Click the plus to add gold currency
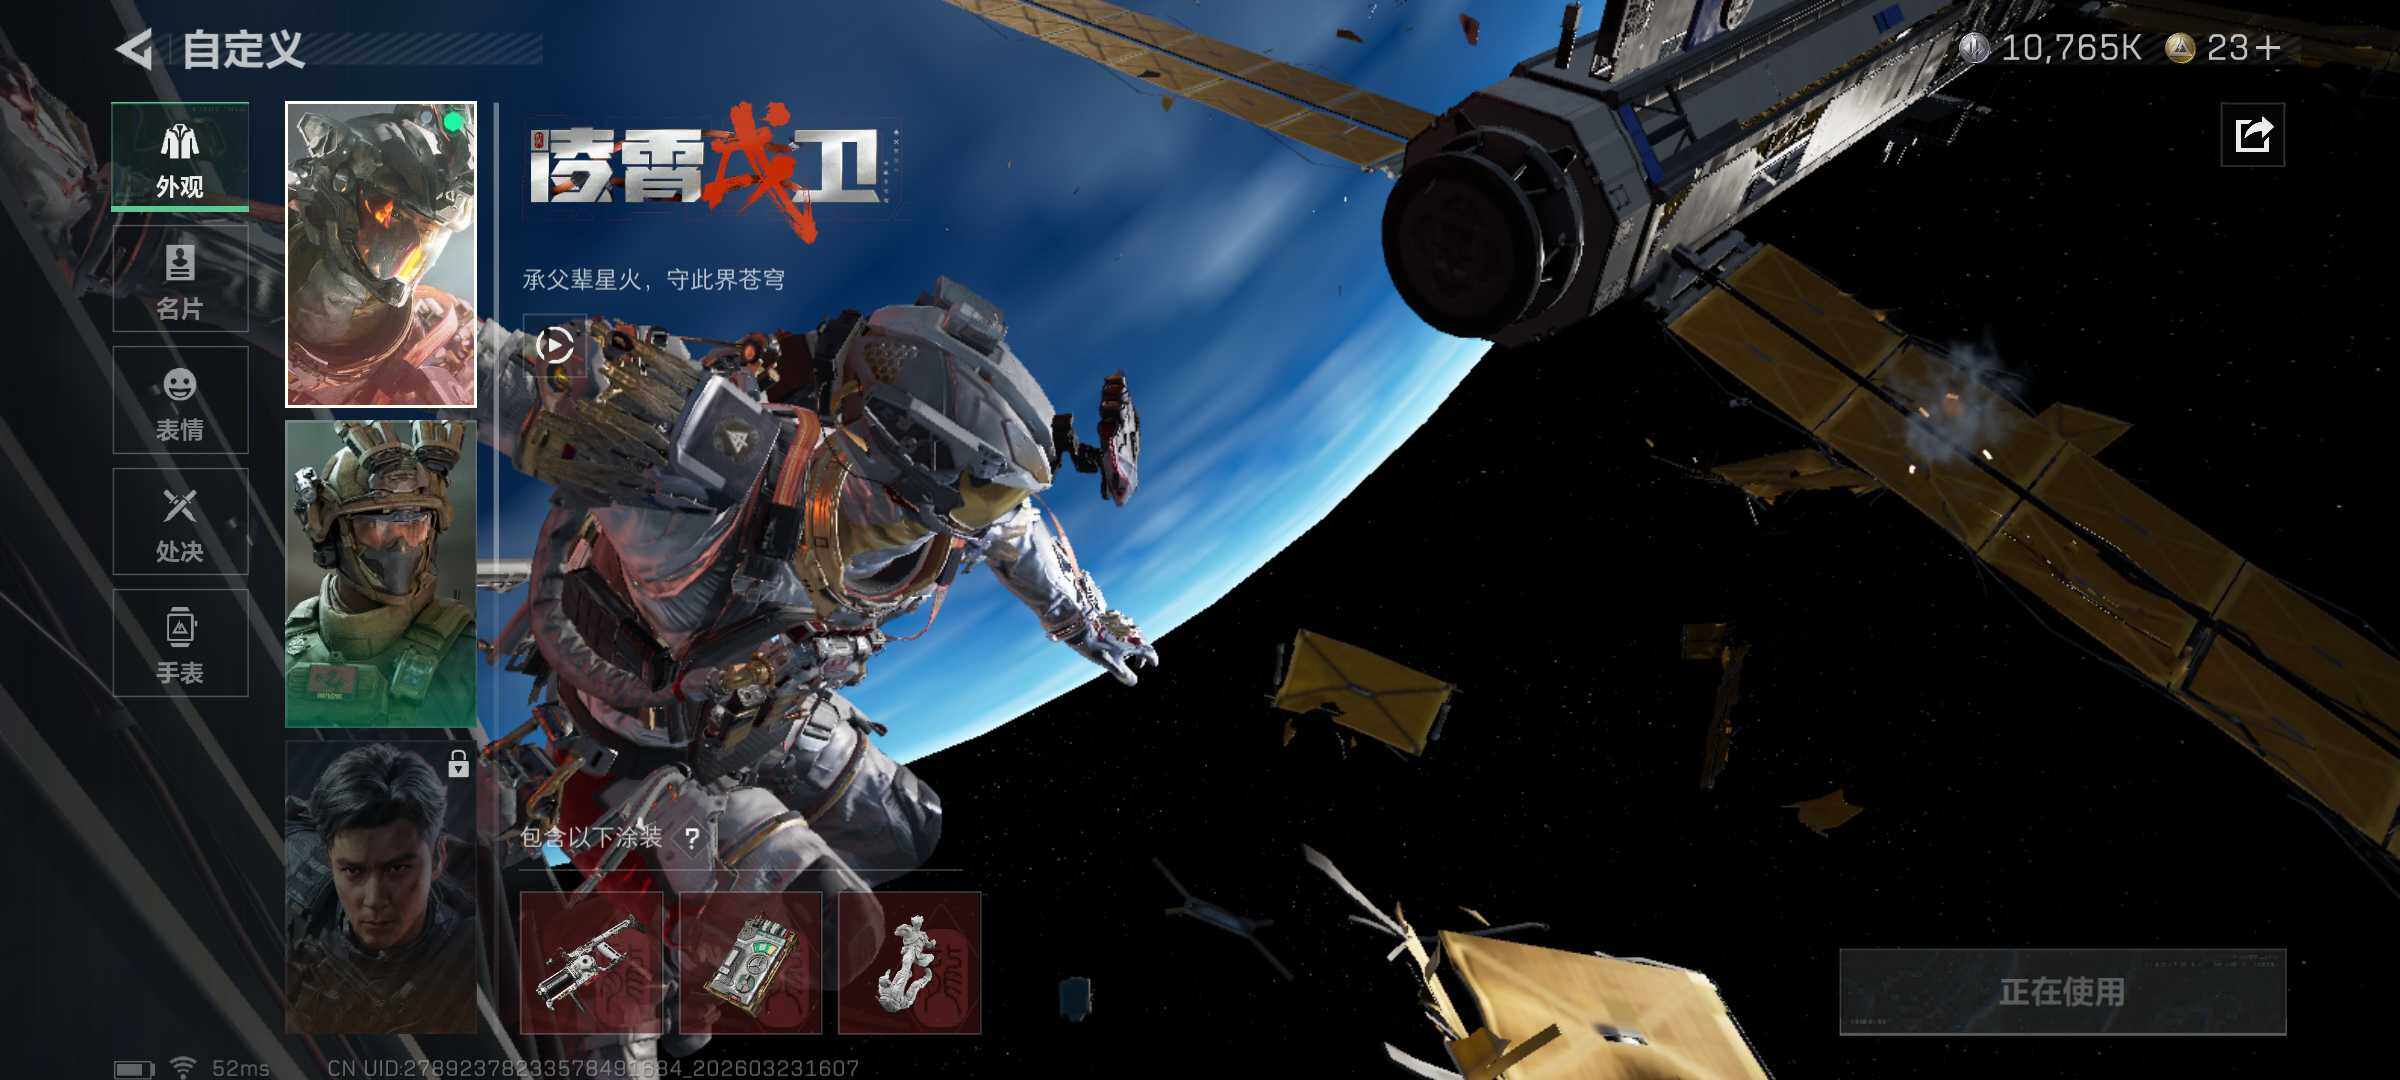 coord(2269,48)
